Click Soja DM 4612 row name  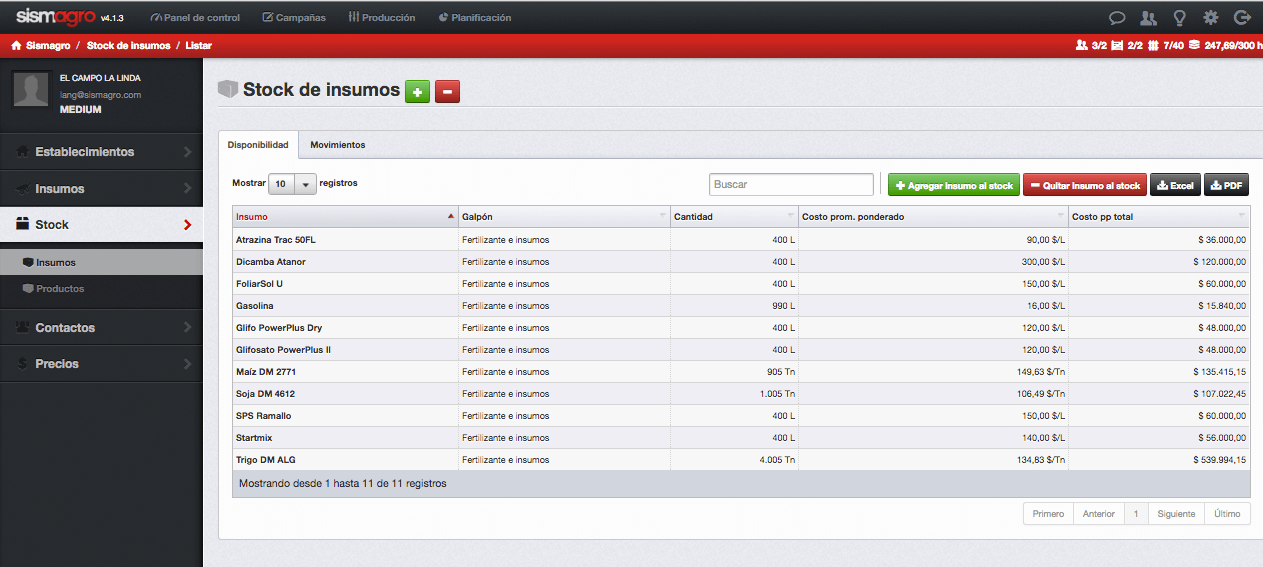coord(265,394)
